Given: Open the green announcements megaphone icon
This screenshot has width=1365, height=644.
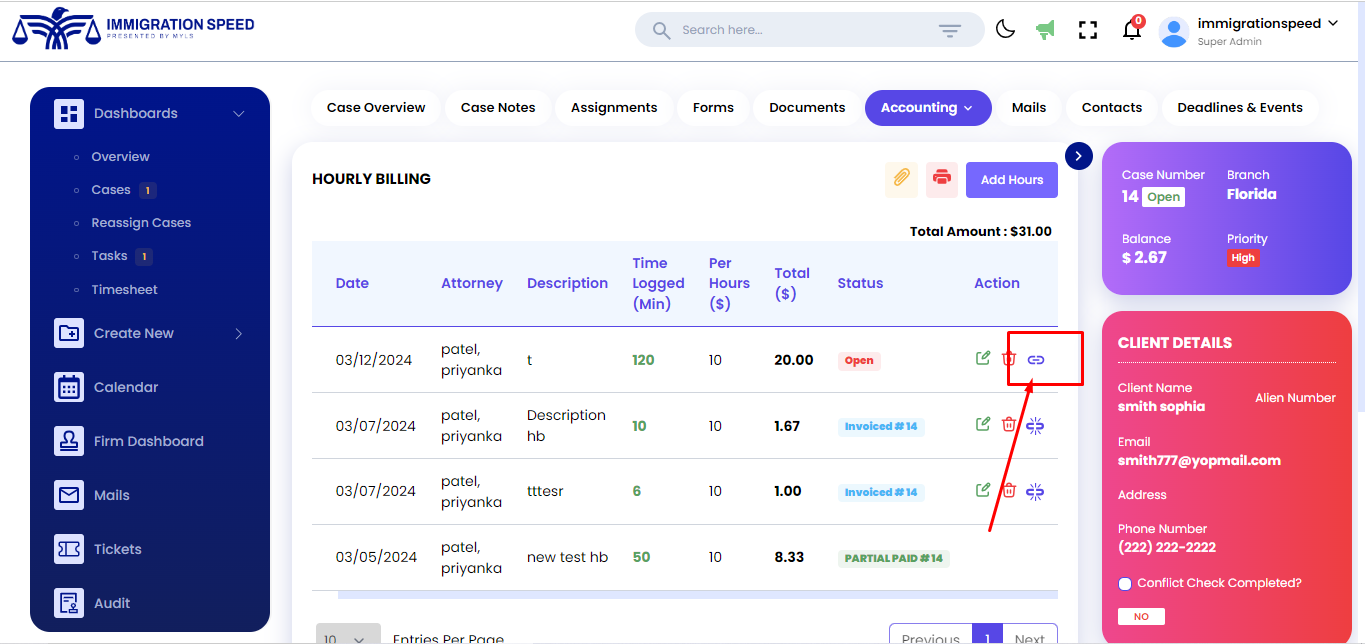Looking at the screenshot, I should click(1045, 29).
